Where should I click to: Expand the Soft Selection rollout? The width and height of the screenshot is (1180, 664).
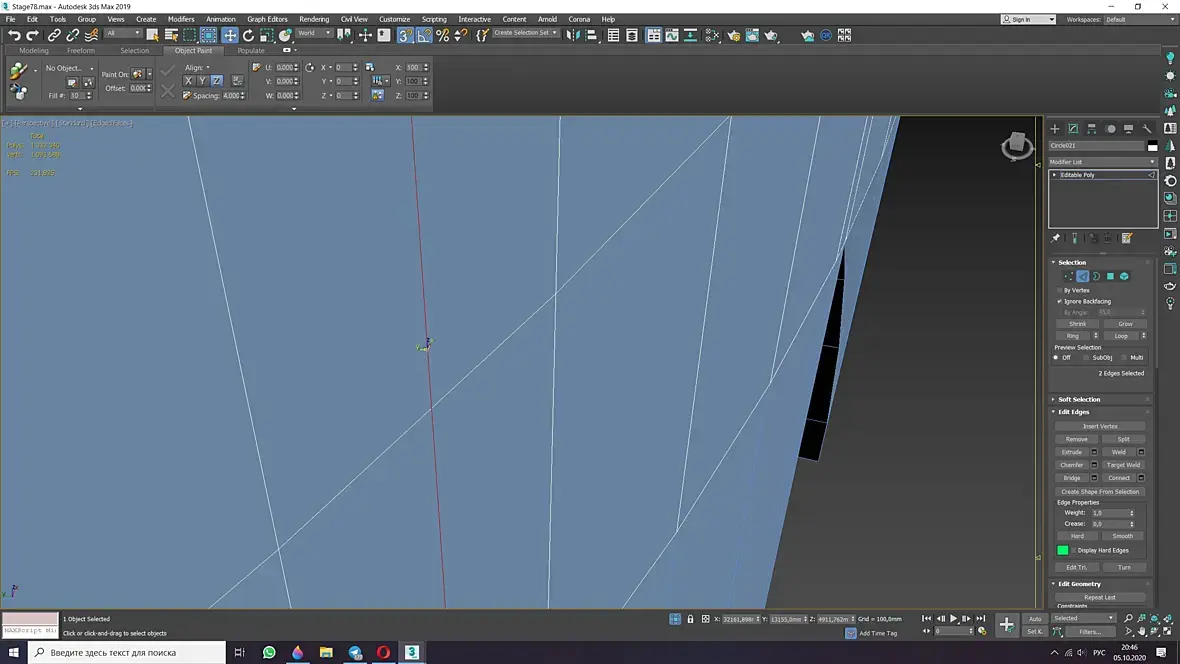coord(1079,399)
